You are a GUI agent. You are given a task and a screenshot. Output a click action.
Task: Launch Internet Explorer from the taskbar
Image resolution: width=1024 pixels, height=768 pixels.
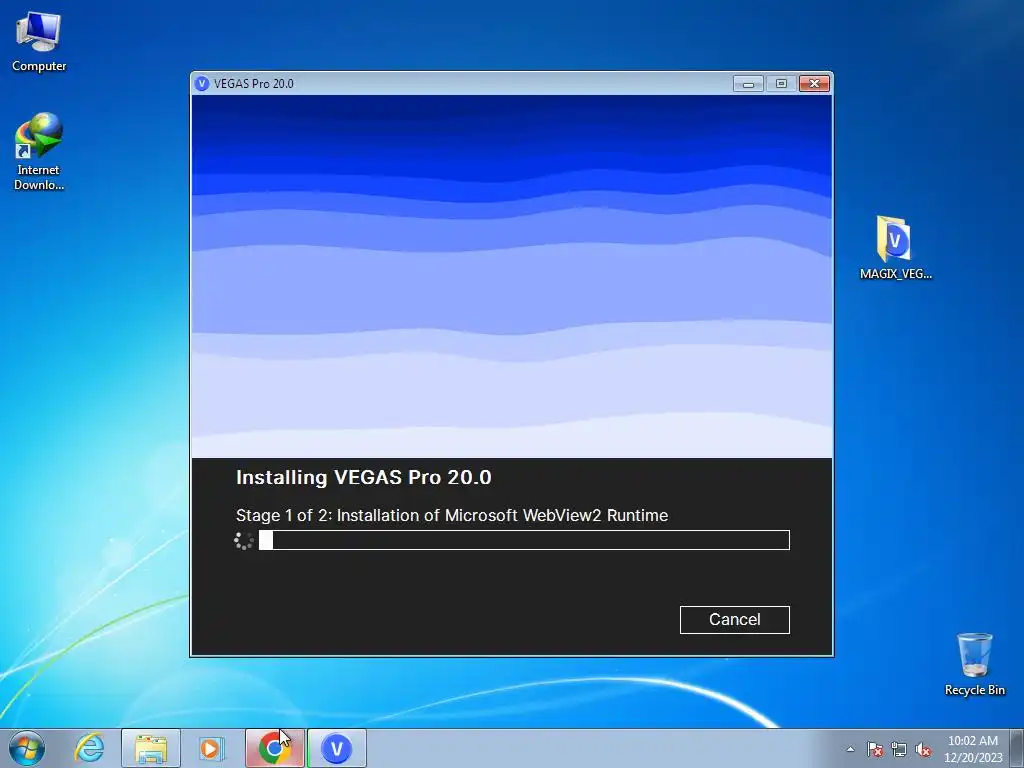89,748
